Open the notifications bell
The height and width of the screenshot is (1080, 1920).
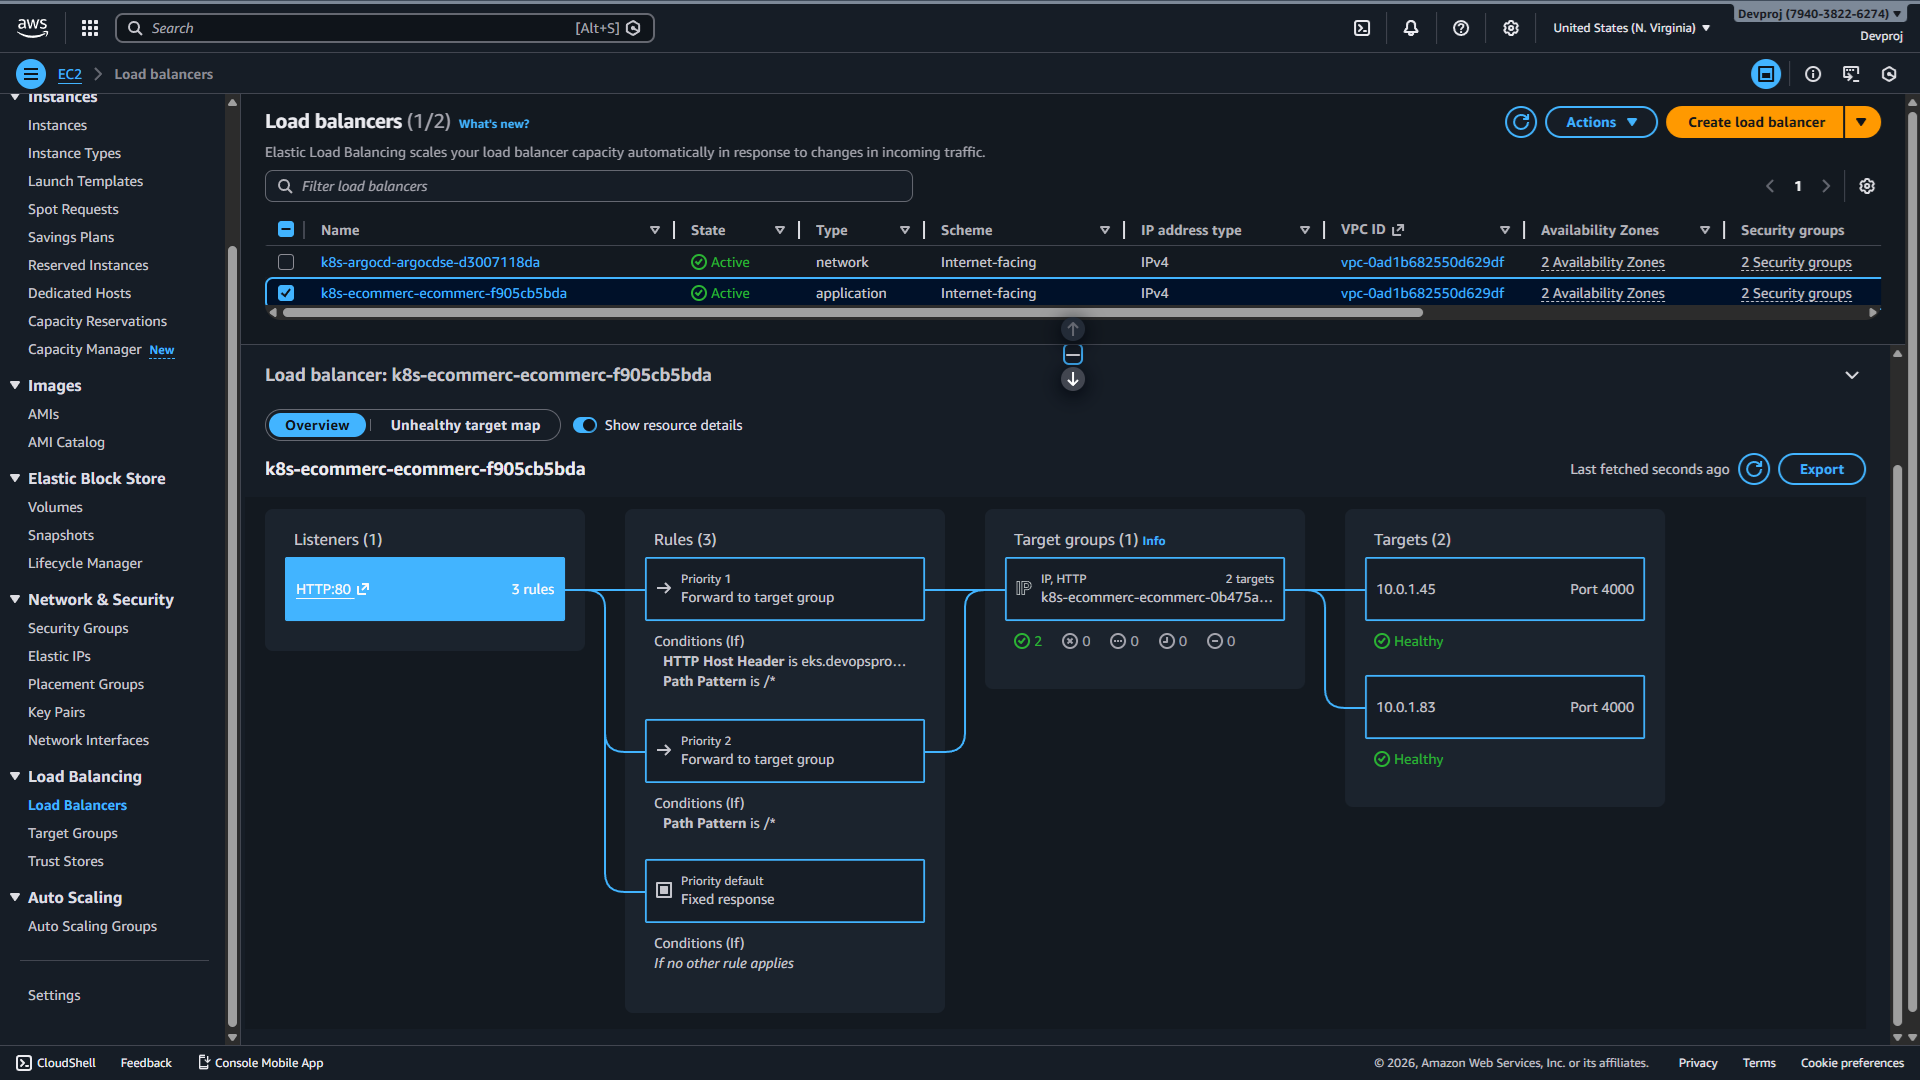1411,28
